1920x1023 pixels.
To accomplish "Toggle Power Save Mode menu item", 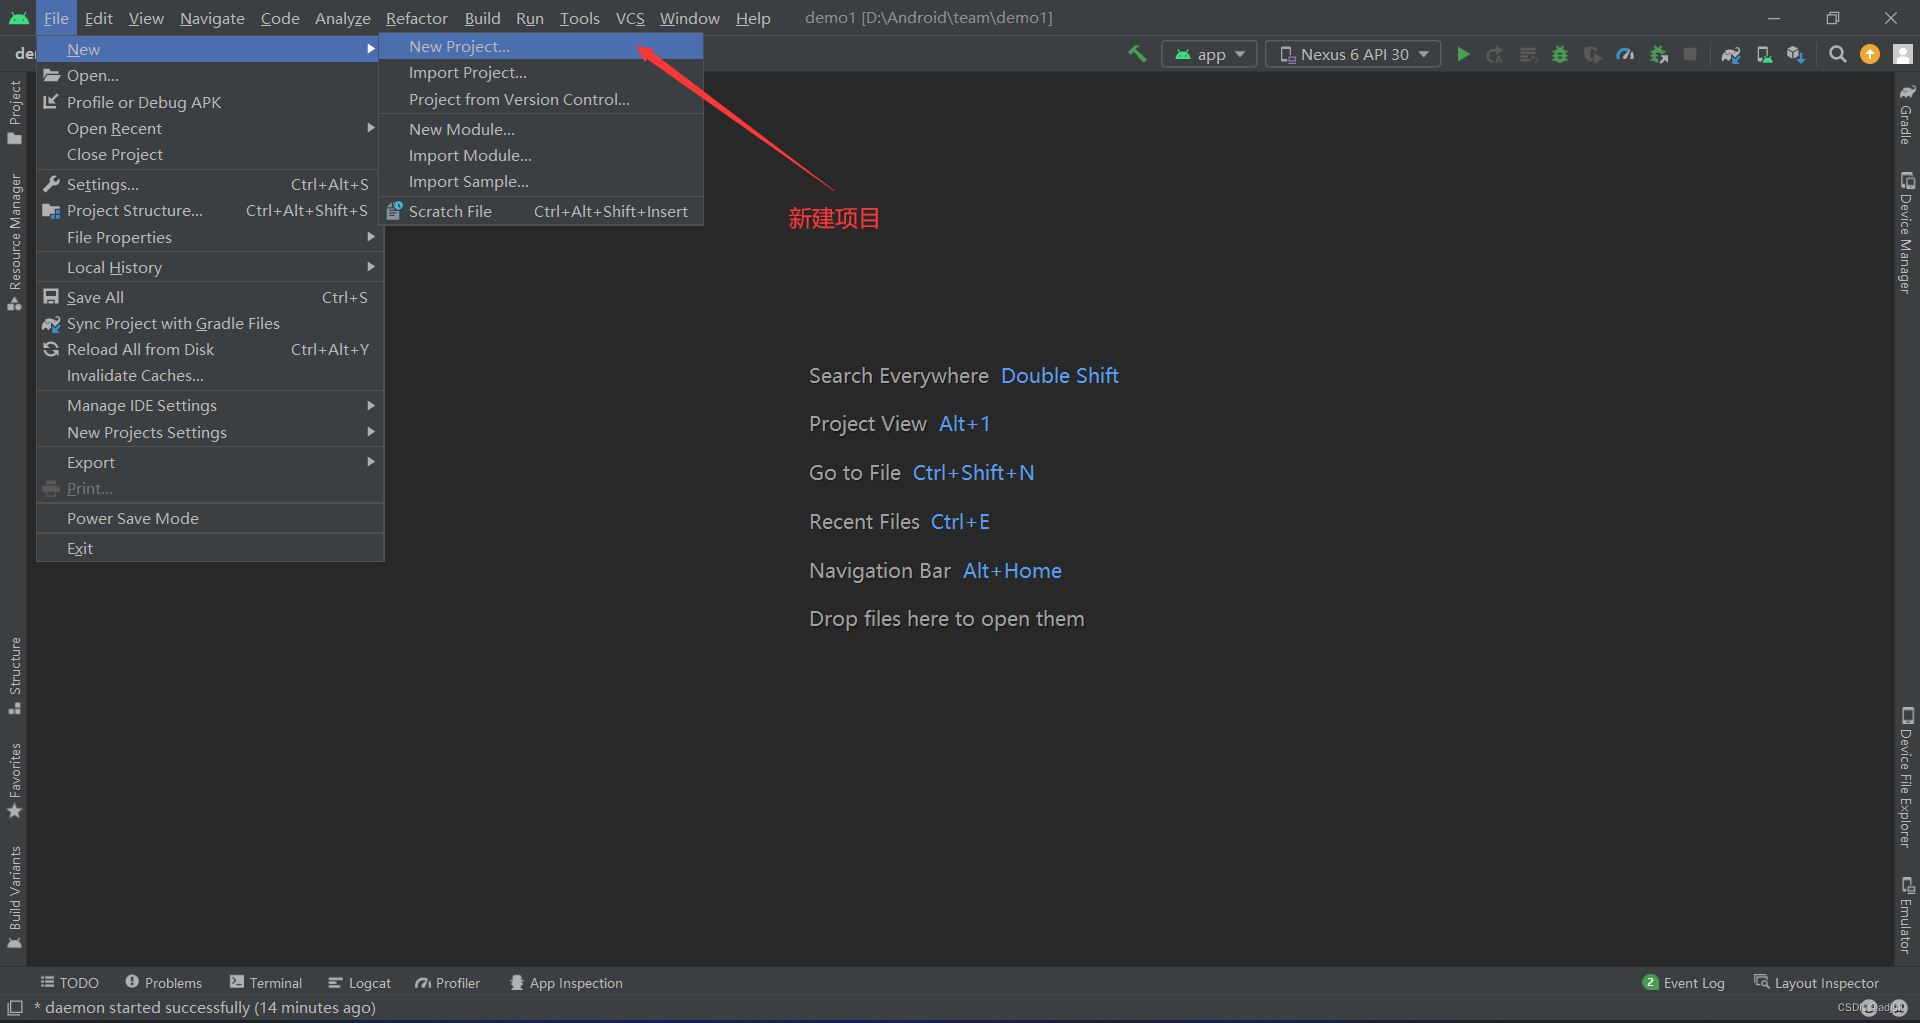I will (210, 518).
